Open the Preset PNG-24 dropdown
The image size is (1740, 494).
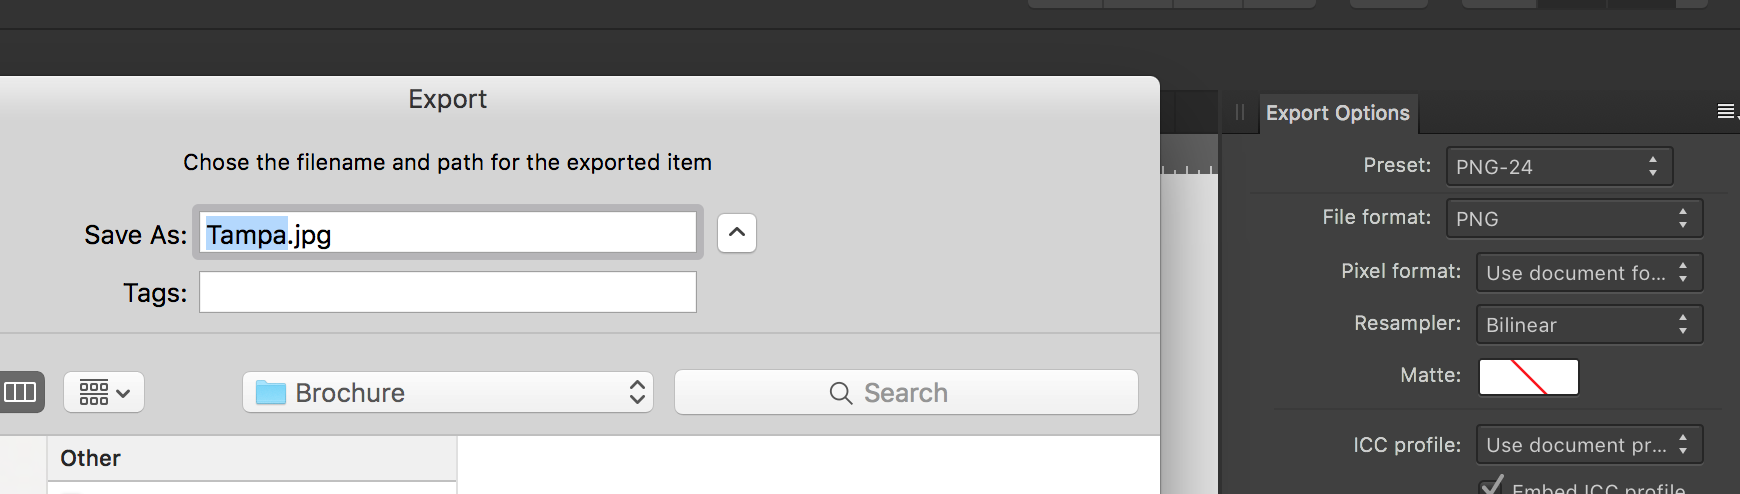pos(1559,166)
